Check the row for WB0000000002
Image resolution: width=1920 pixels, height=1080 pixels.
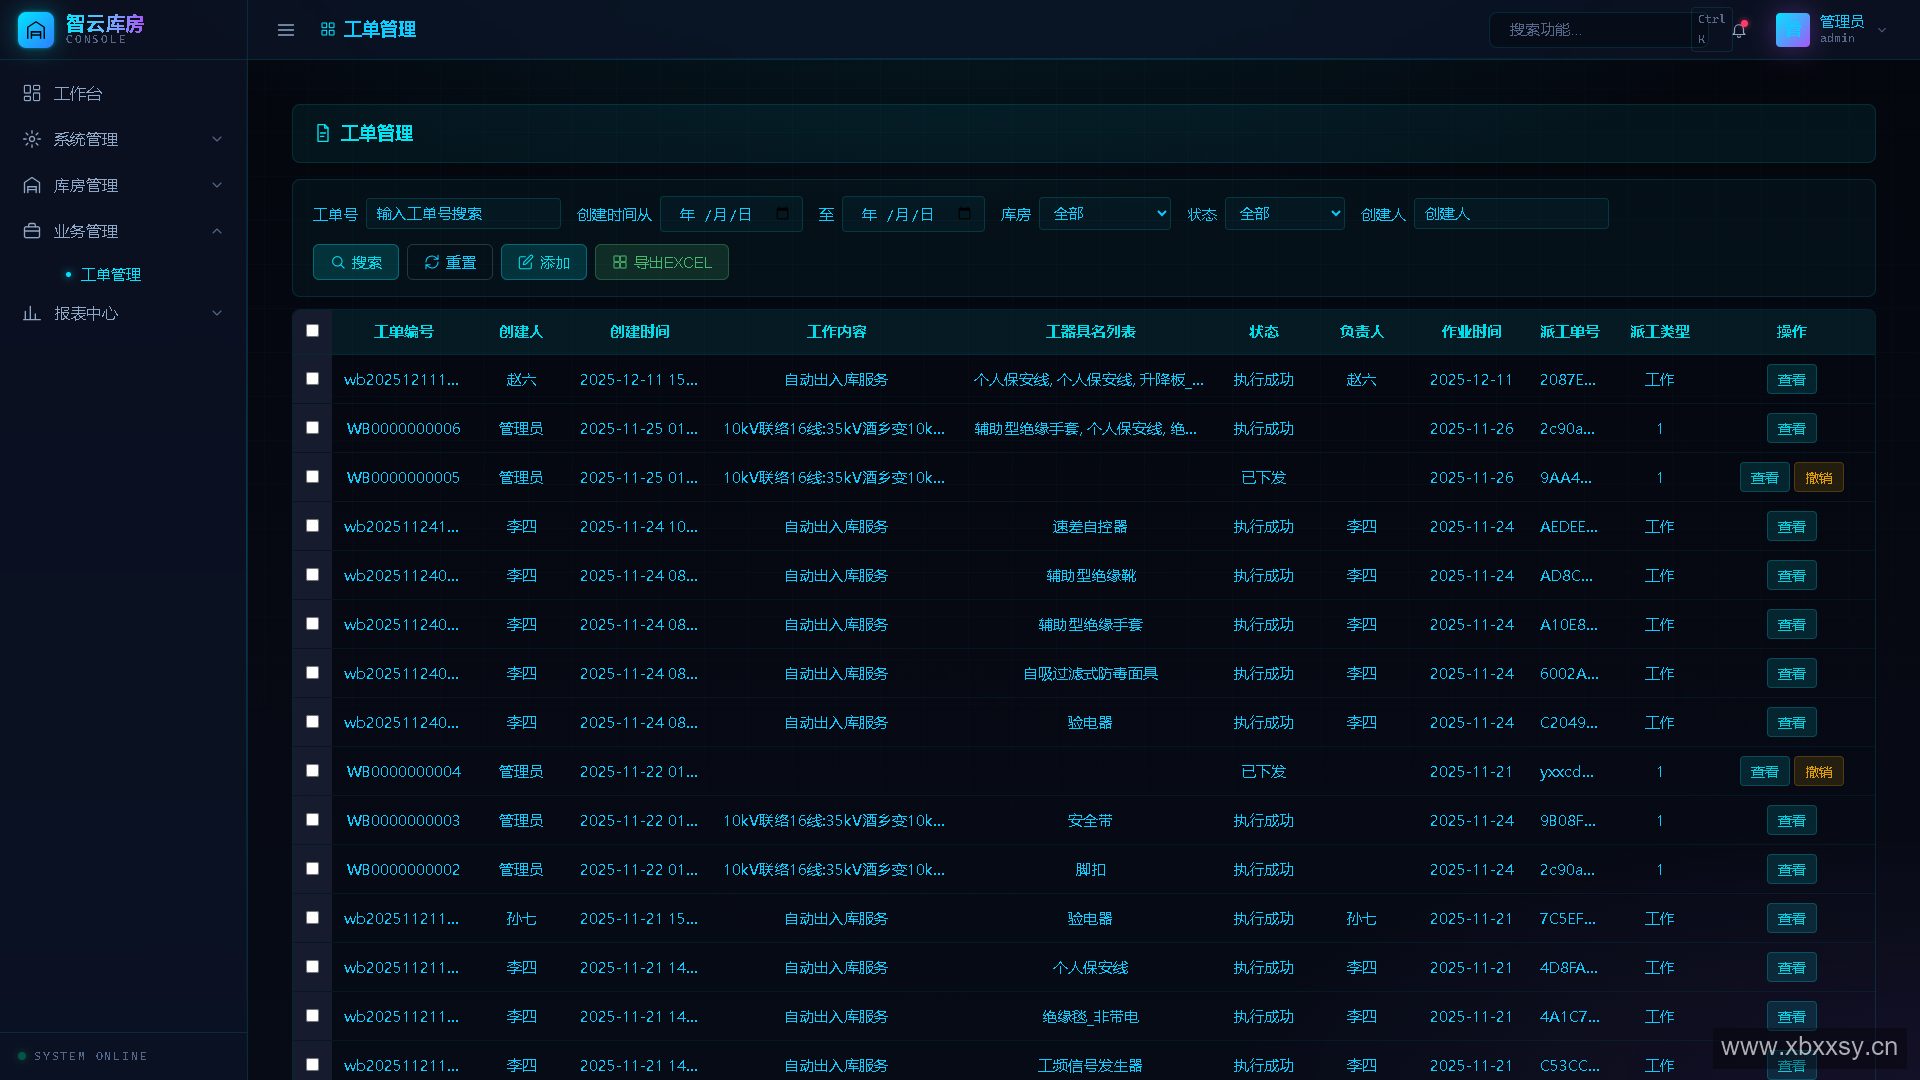point(312,869)
